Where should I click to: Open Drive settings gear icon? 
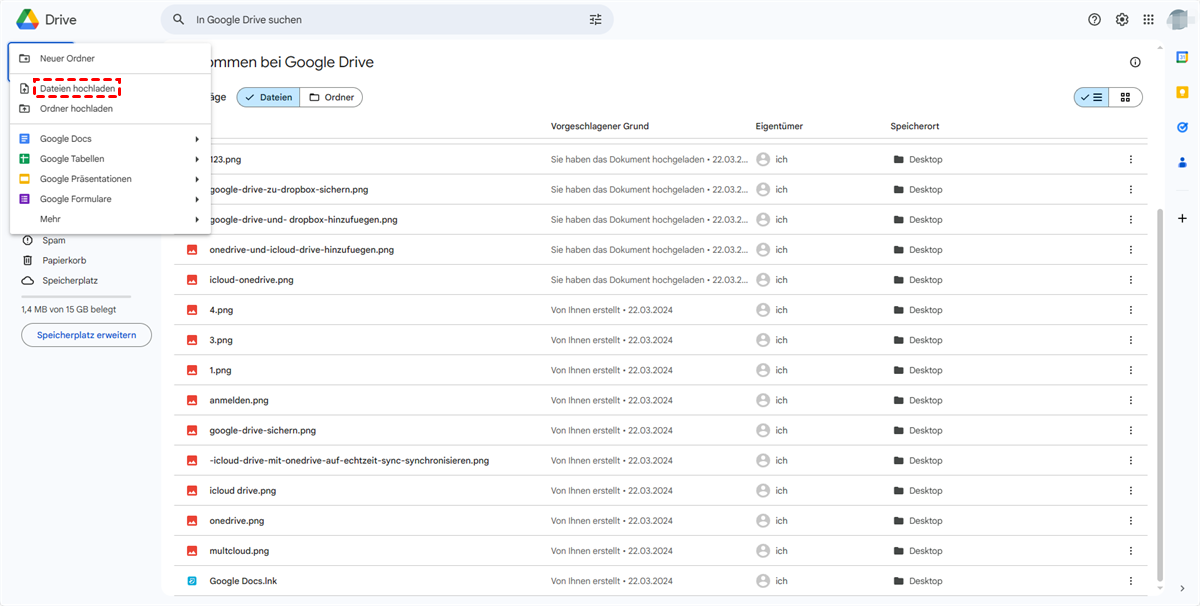pyautogui.click(x=1122, y=20)
